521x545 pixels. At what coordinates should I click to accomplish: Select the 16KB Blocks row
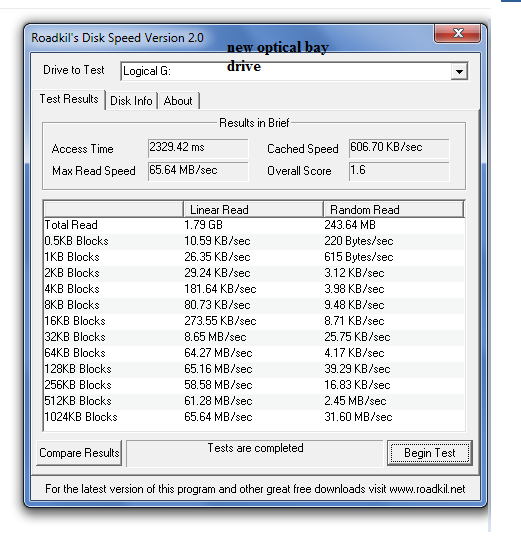pyautogui.click(x=254, y=321)
